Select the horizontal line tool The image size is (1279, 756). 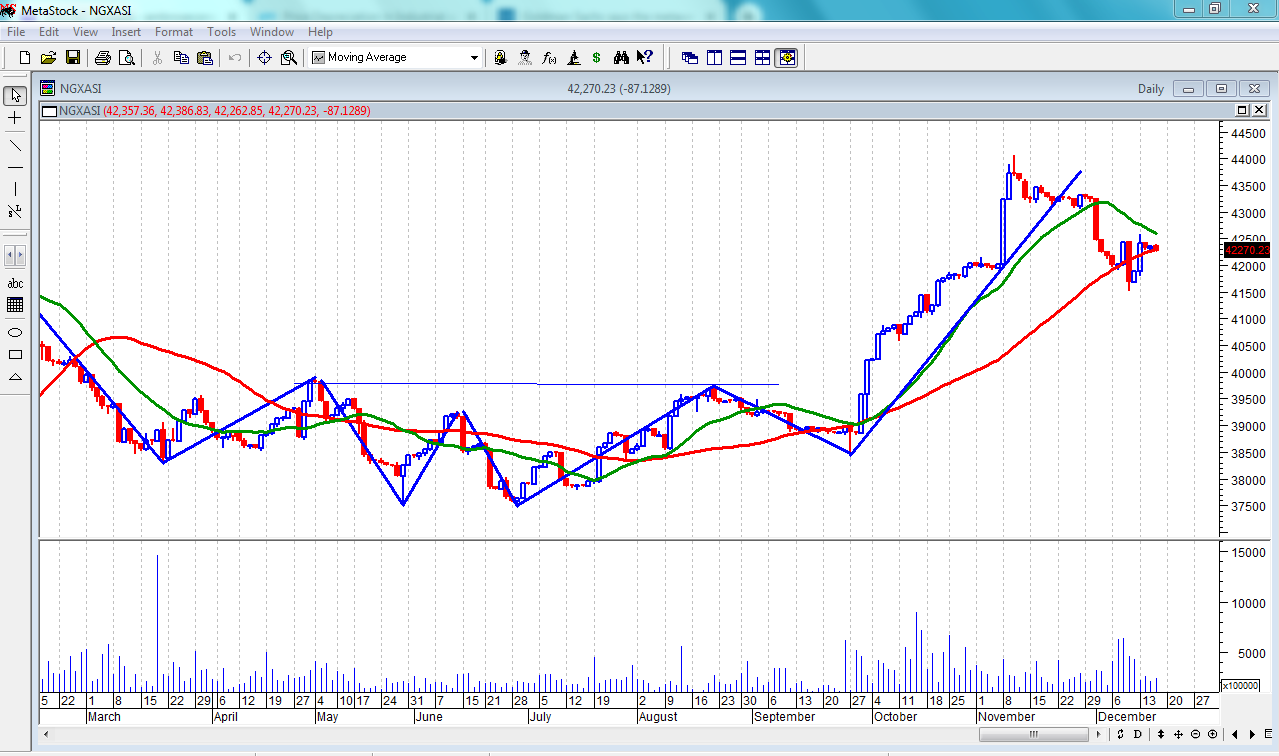tap(15, 167)
